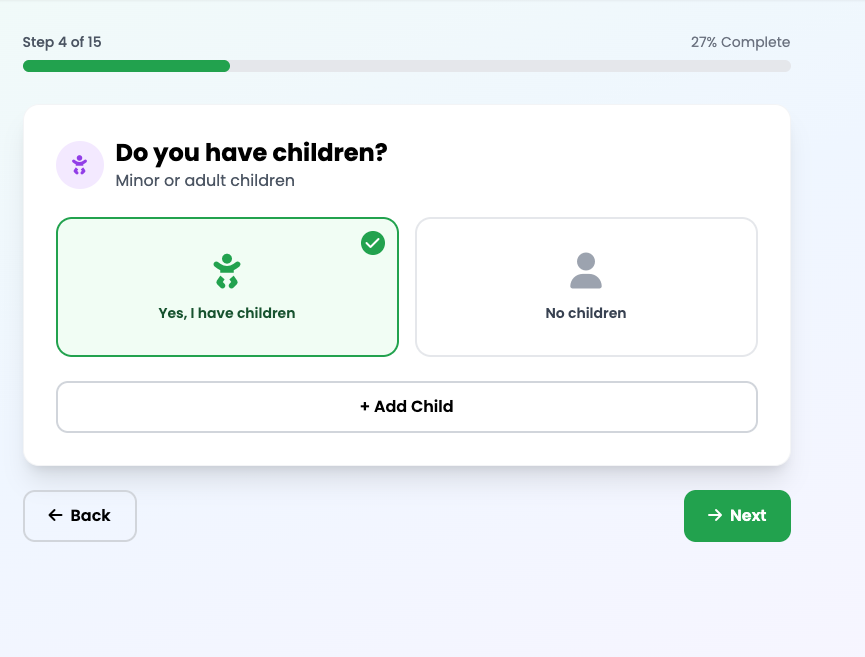Viewport: 865px width, 657px height.
Task: Click the right arrow icon in Next
Action: point(714,516)
